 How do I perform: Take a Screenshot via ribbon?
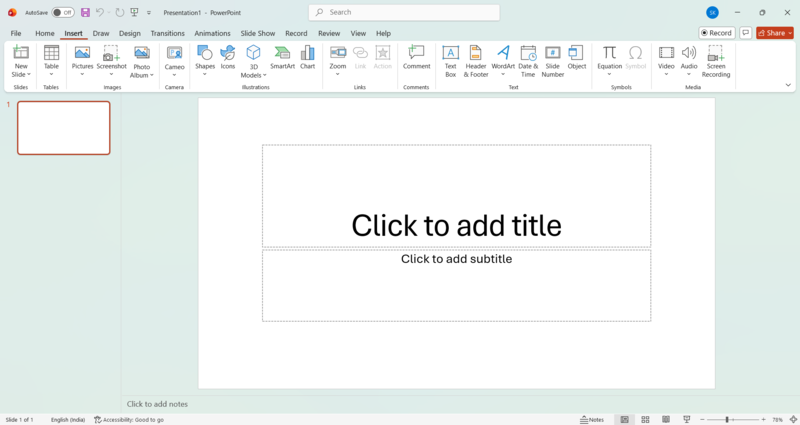click(x=111, y=61)
